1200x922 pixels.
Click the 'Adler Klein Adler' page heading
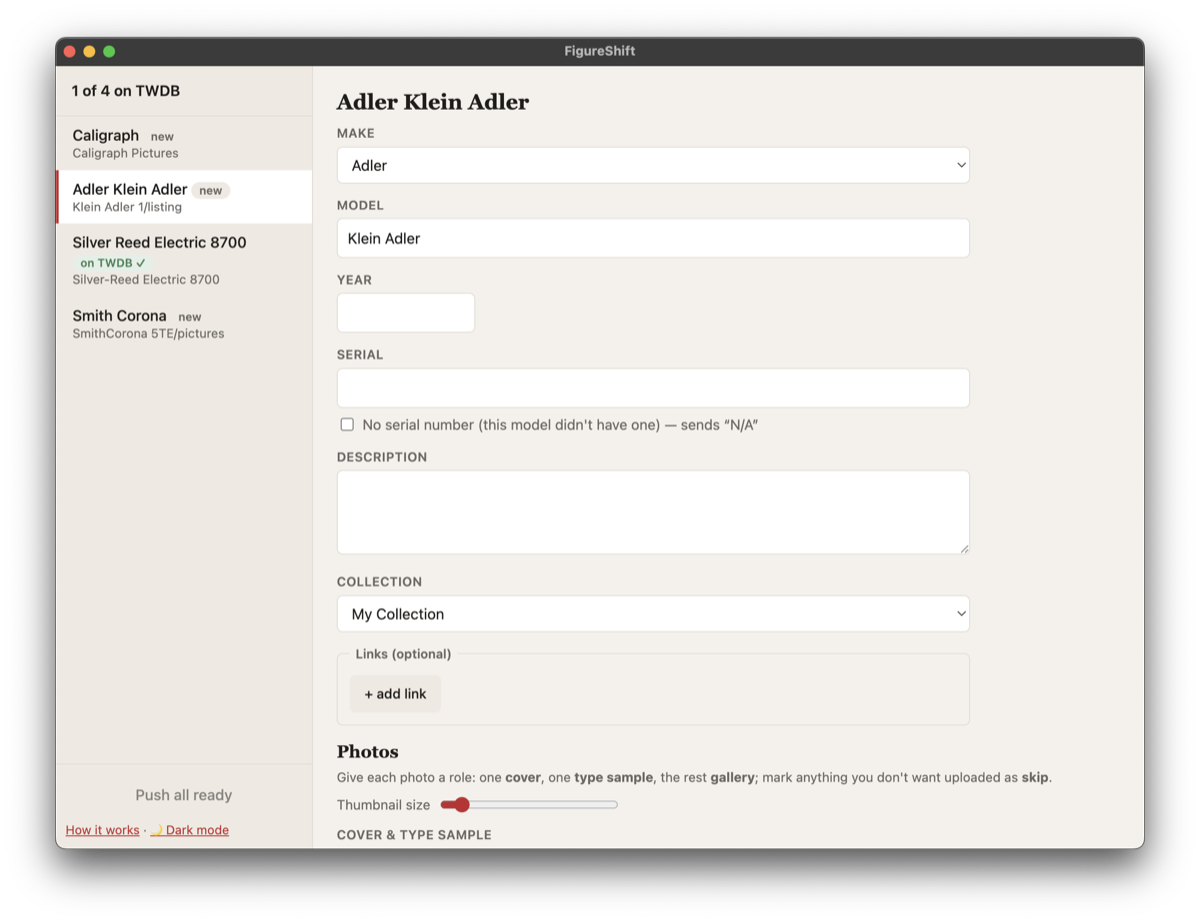point(433,102)
